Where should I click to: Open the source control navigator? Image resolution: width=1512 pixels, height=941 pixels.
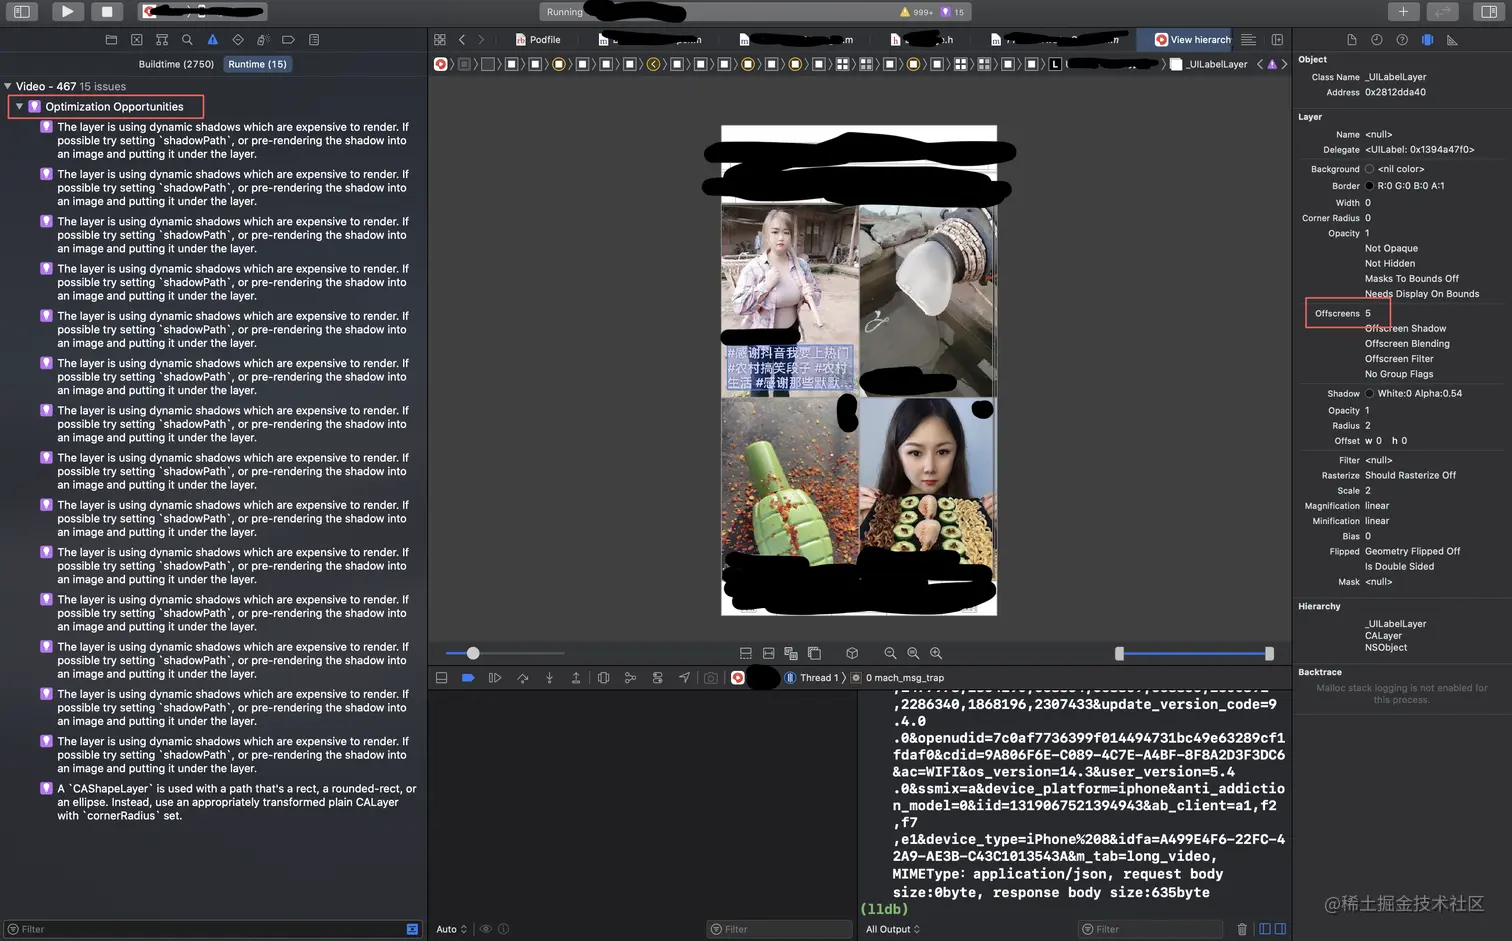pos(137,40)
